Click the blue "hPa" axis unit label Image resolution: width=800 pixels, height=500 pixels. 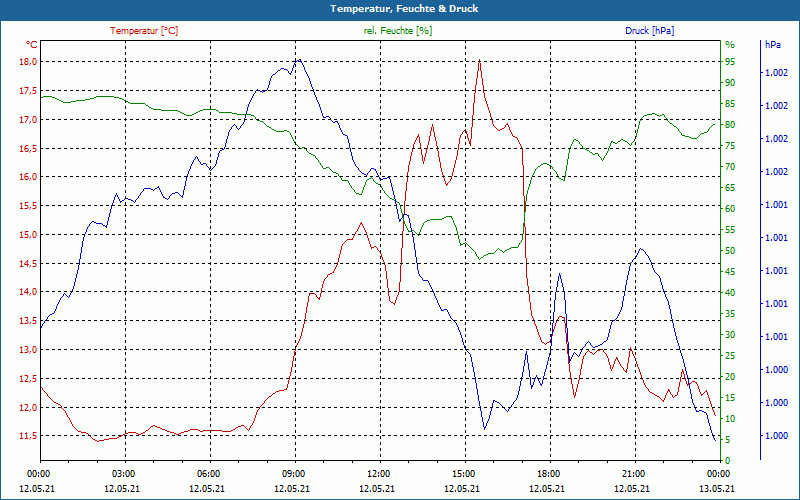(772, 45)
